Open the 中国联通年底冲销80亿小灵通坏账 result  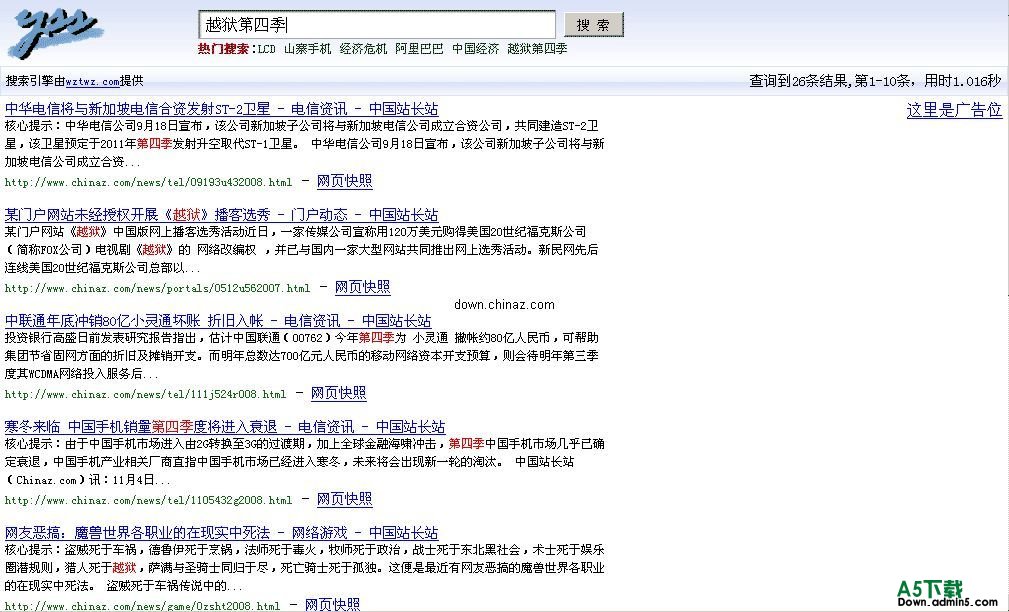(x=218, y=321)
